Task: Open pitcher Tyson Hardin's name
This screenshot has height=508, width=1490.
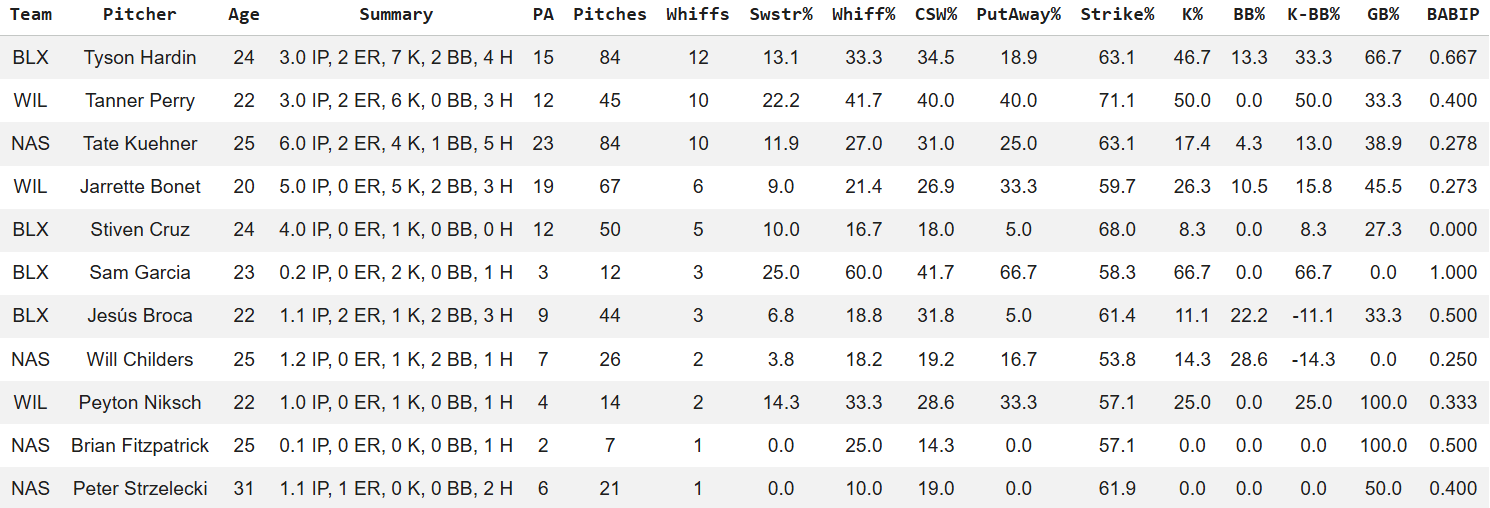Action: tap(140, 58)
